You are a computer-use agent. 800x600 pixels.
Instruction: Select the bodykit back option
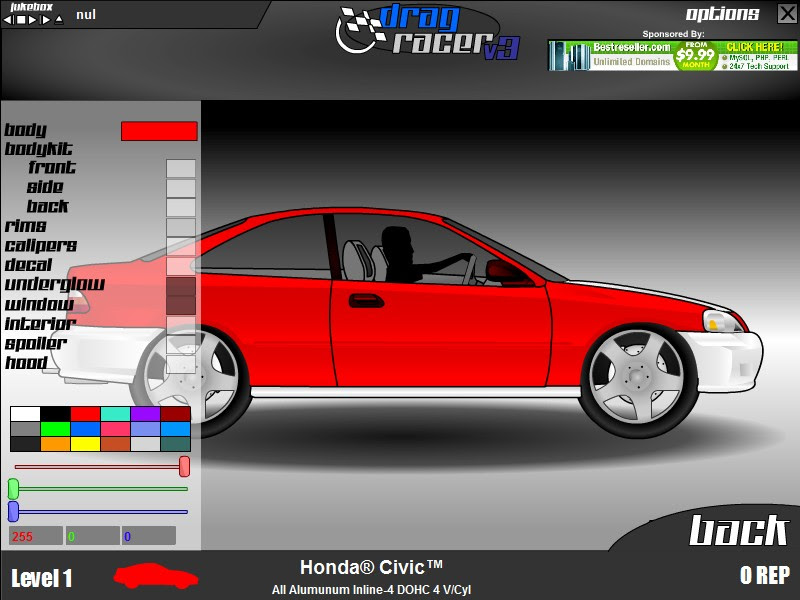(x=47, y=206)
